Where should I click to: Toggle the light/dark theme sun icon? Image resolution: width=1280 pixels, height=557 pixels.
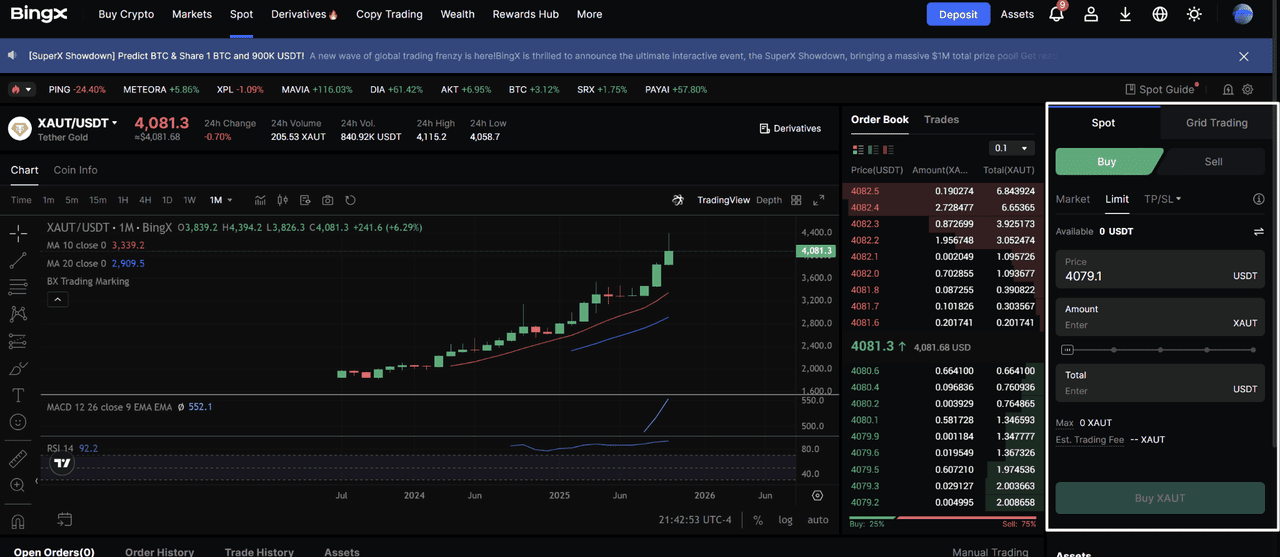pyautogui.click(x=1194, y=14)
